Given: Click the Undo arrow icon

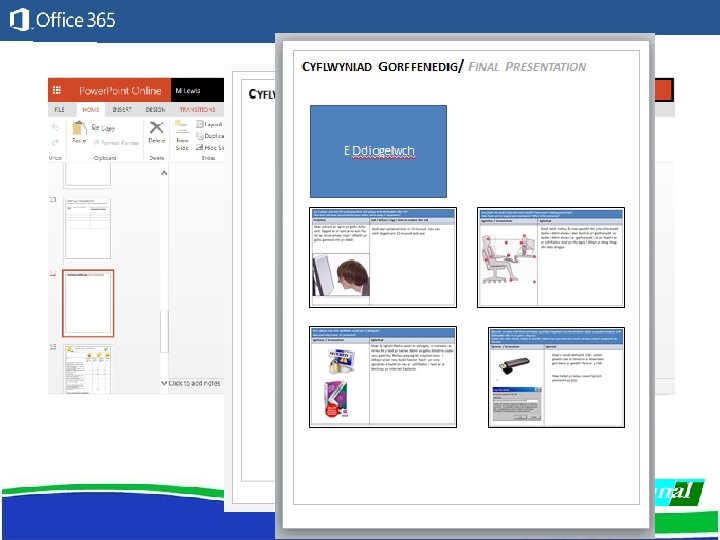Looking at the screenshot, I should click(x=55, y=128).
